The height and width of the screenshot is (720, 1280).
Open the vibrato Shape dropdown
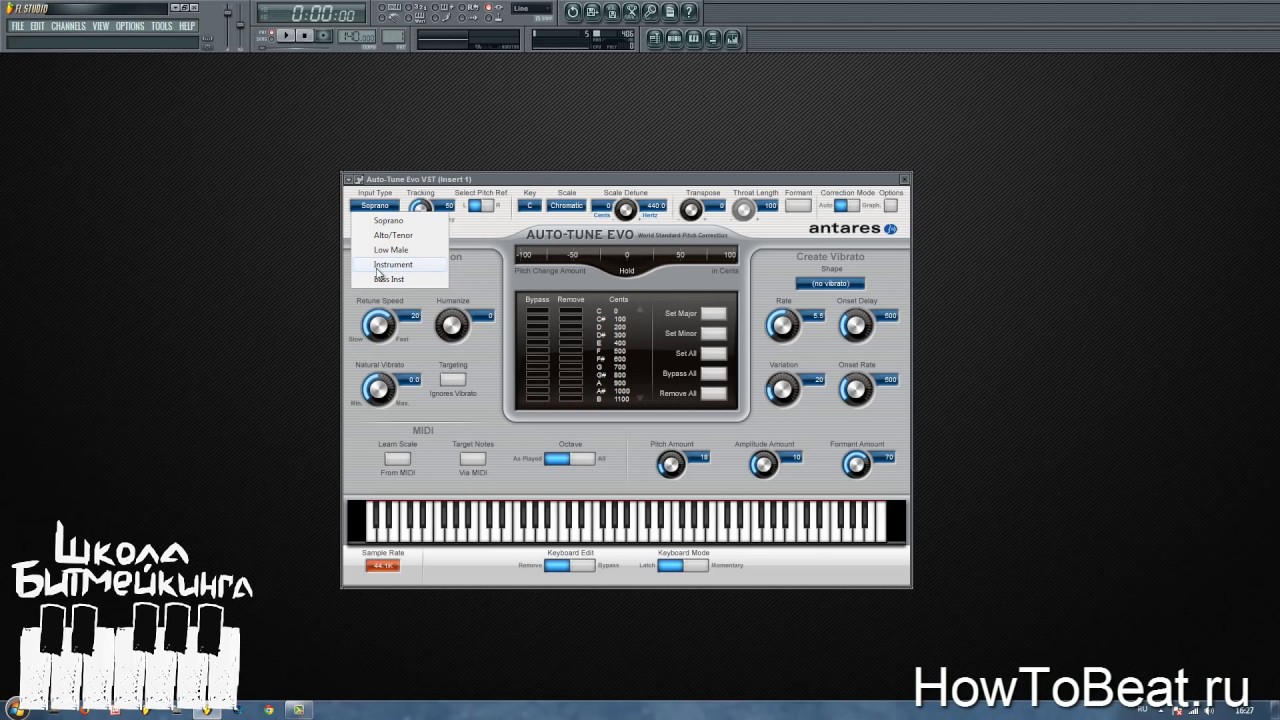(x=830, y=283)
